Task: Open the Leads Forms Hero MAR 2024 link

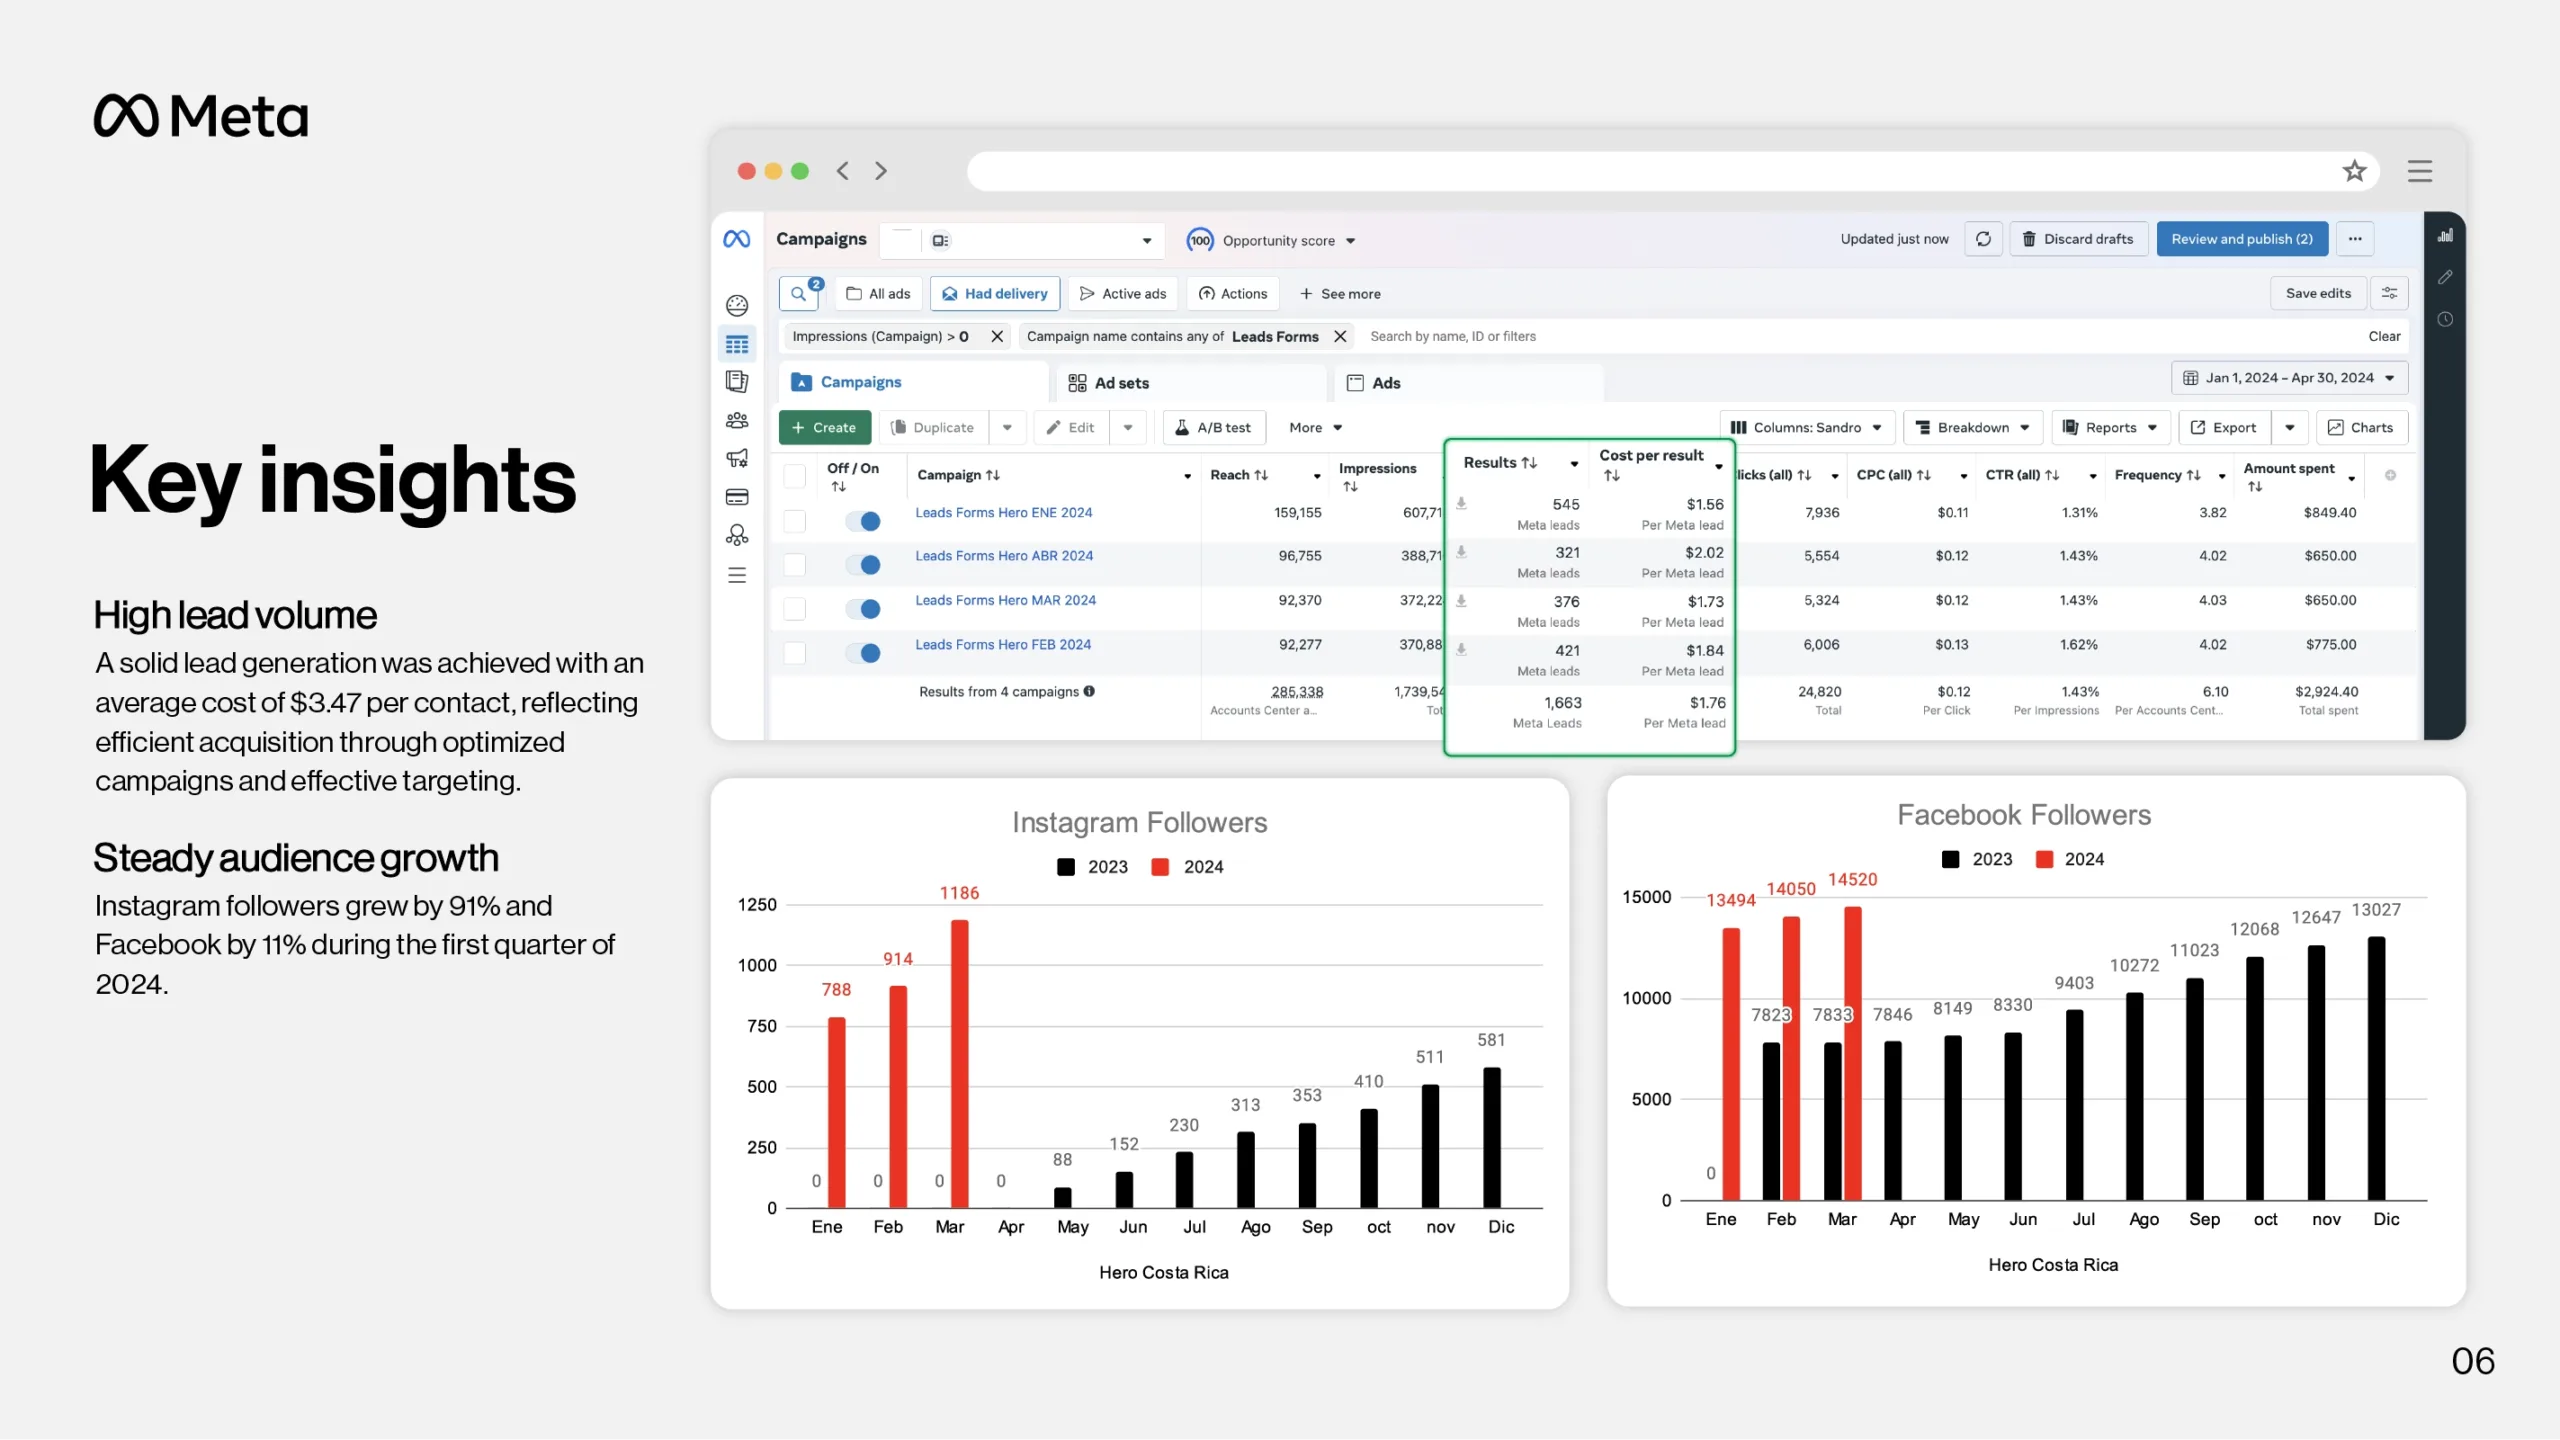Action: 1005,600
